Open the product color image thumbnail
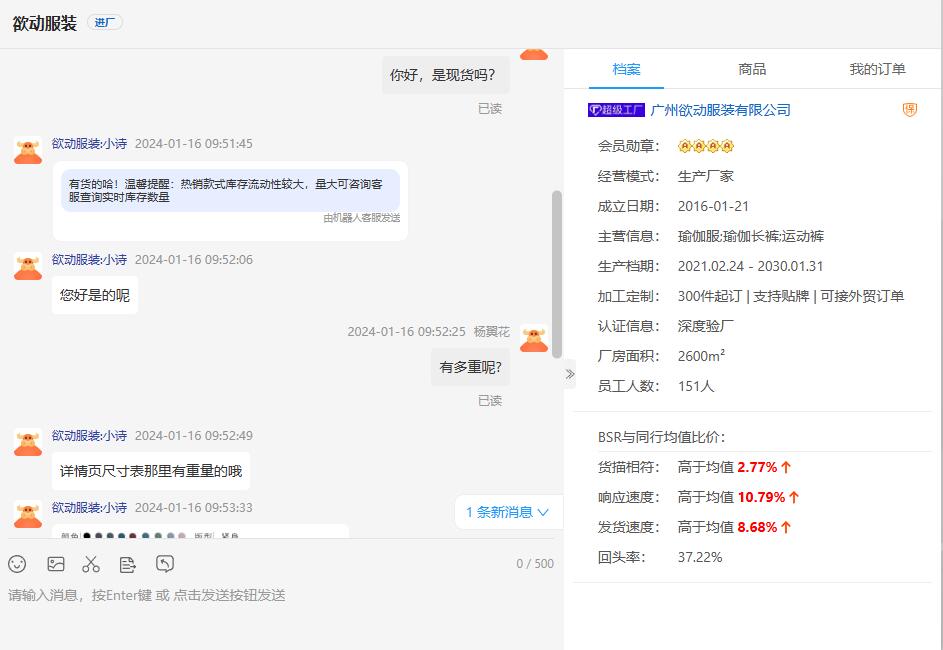 pyautogui.click(x=200, y=532)
